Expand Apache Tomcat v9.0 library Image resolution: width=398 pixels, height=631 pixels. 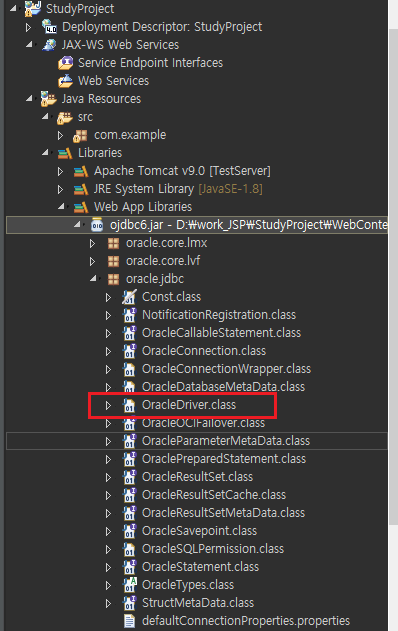click(x=60, y=172)
